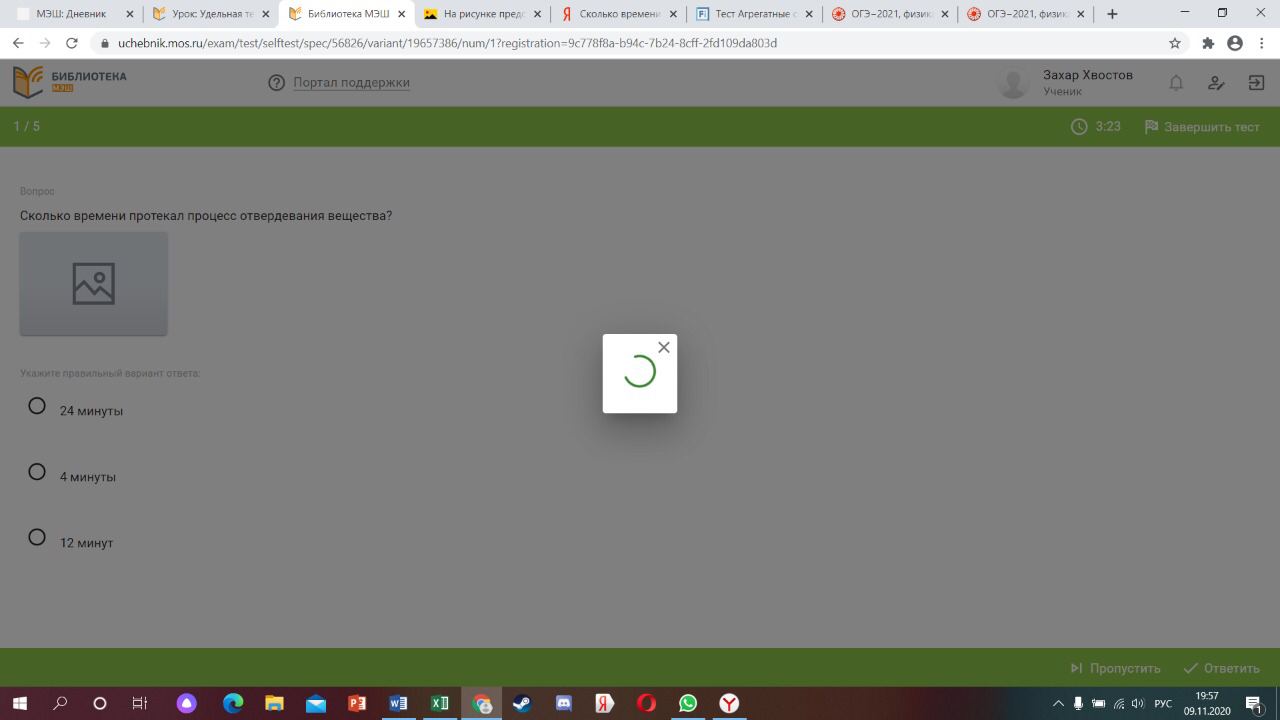Select the 4 минуты answer option

coord(37,472)
